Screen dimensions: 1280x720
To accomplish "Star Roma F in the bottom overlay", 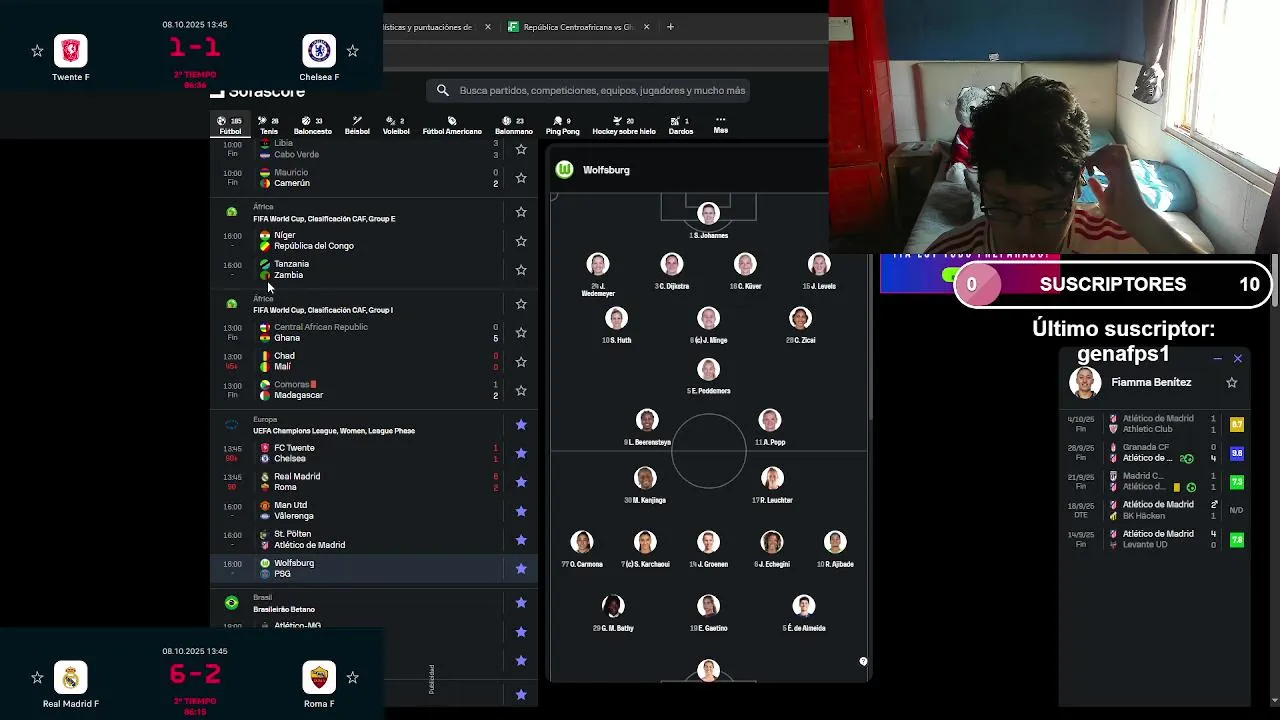I will pos(352,677).
